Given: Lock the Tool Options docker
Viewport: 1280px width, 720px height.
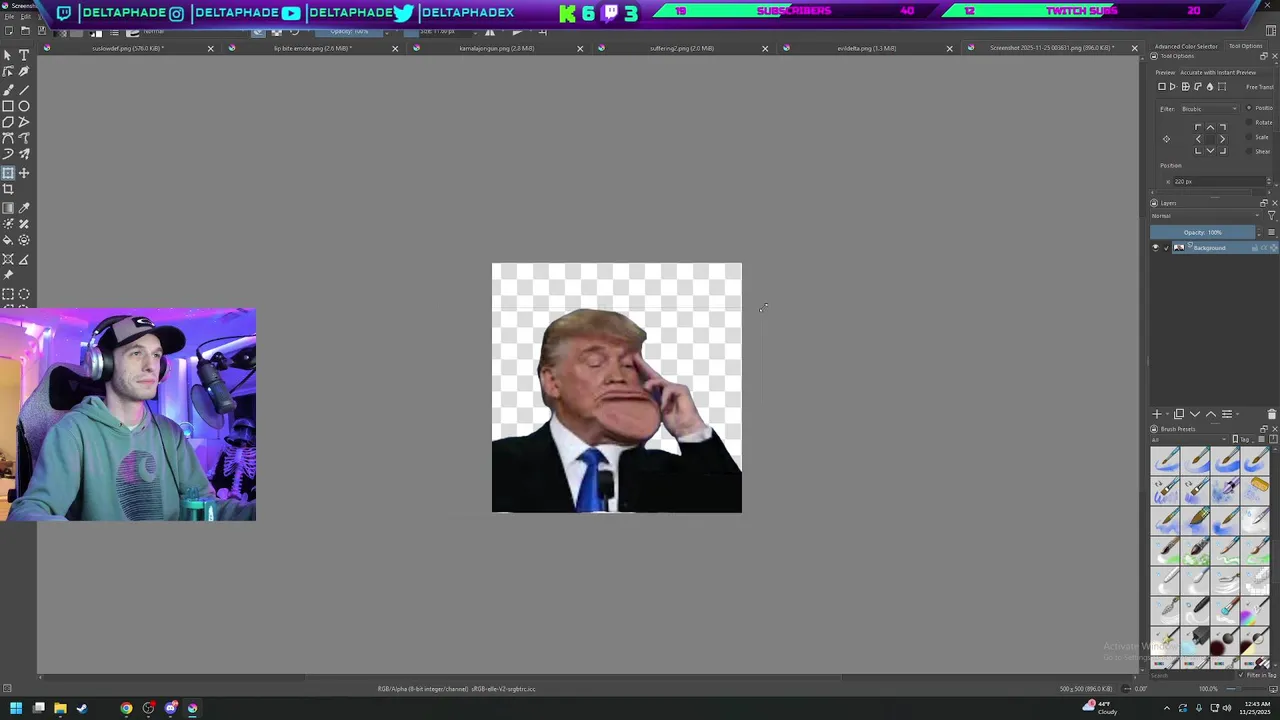Looking at the screenshot, I should 1153,56.
